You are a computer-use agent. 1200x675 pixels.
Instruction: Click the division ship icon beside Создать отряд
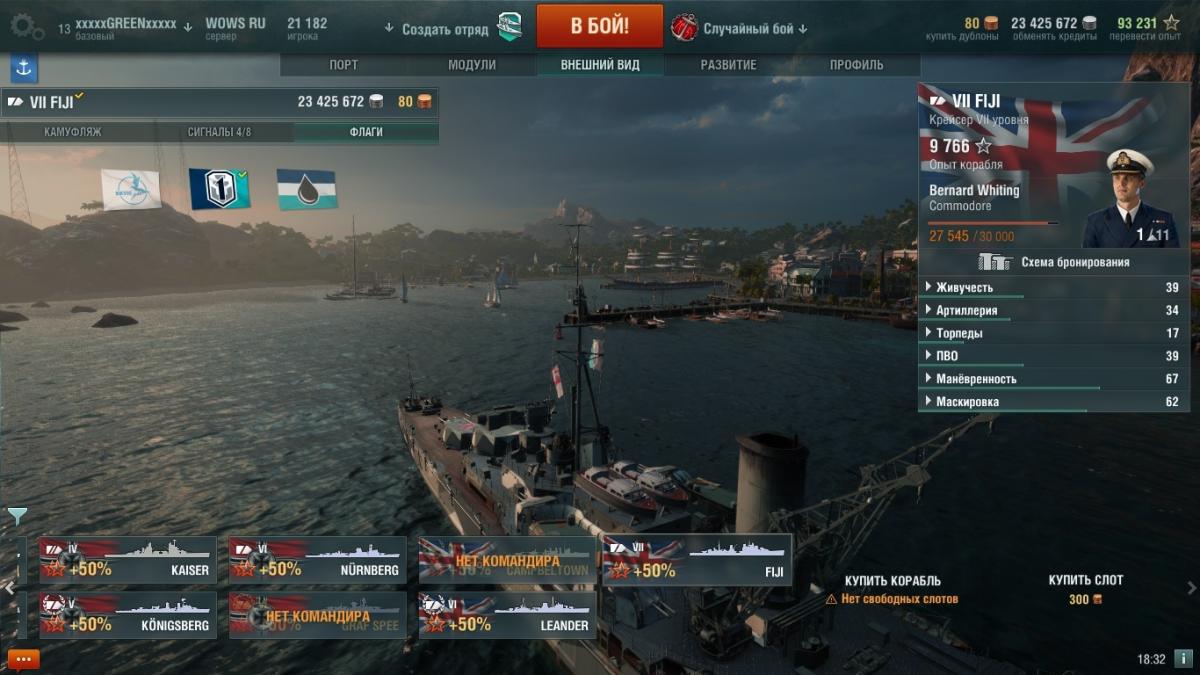point(509,28)
